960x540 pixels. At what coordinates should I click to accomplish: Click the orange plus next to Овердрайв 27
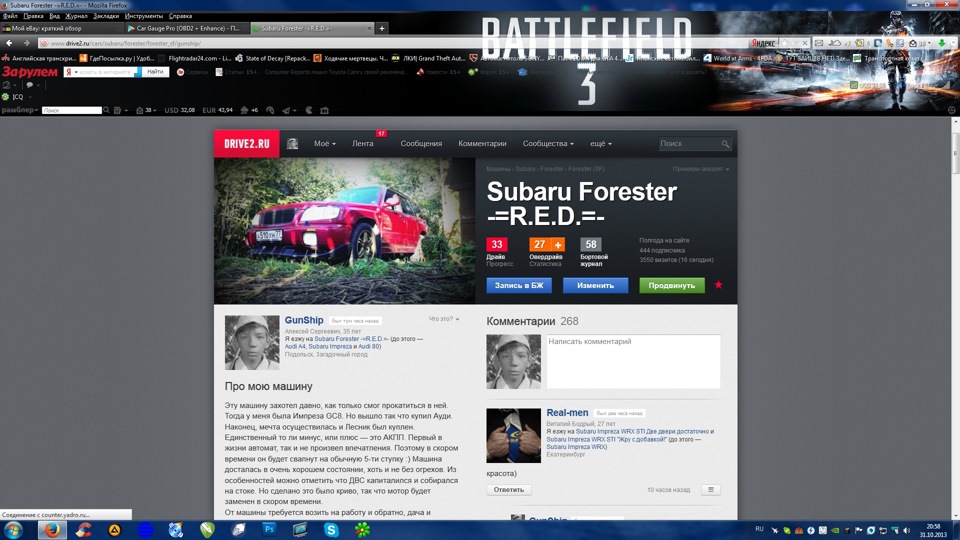coord(558,244)
